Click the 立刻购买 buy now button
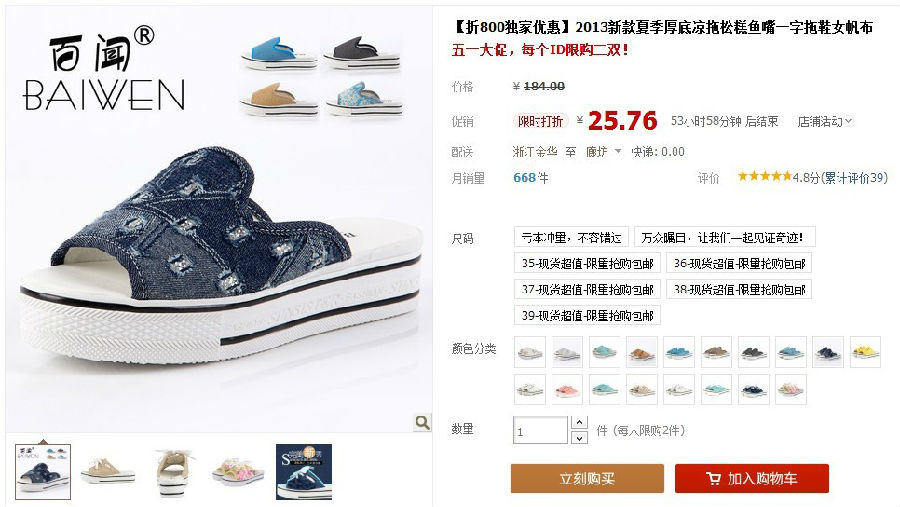The image size is (900, 507). tap(587, 478)
